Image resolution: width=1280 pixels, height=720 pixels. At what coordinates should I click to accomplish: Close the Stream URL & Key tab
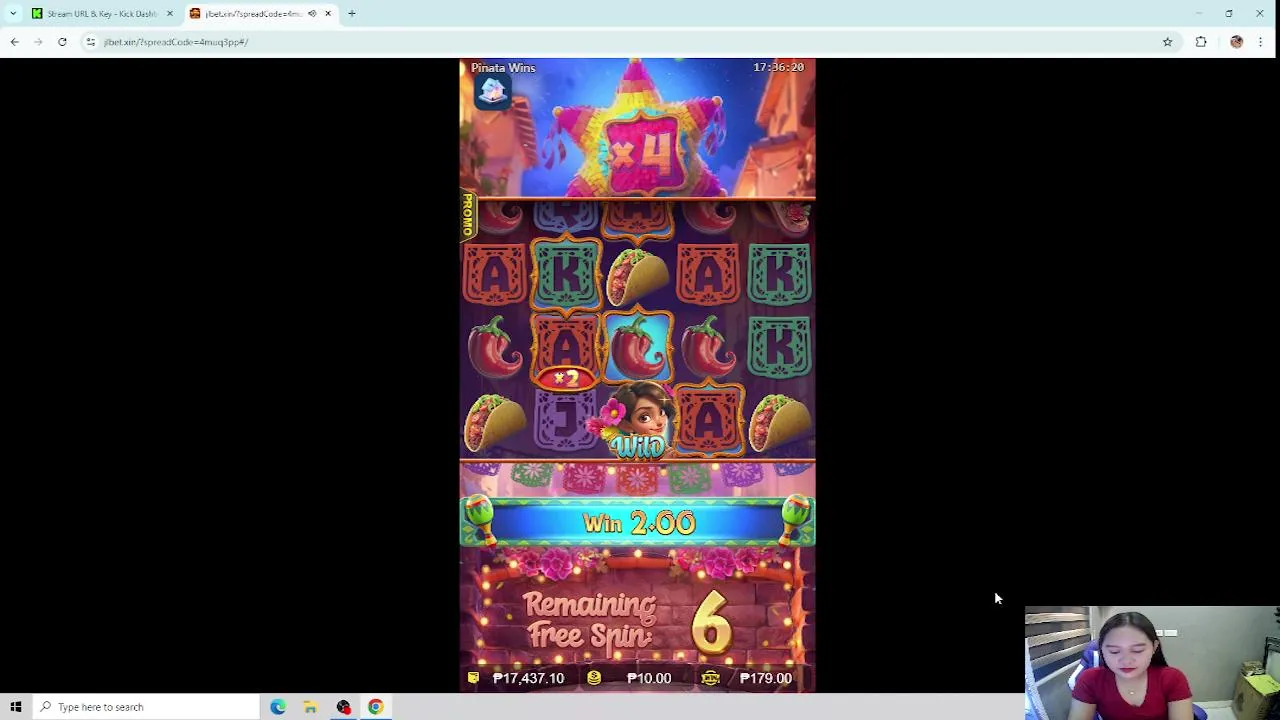(x=169, y=13)
